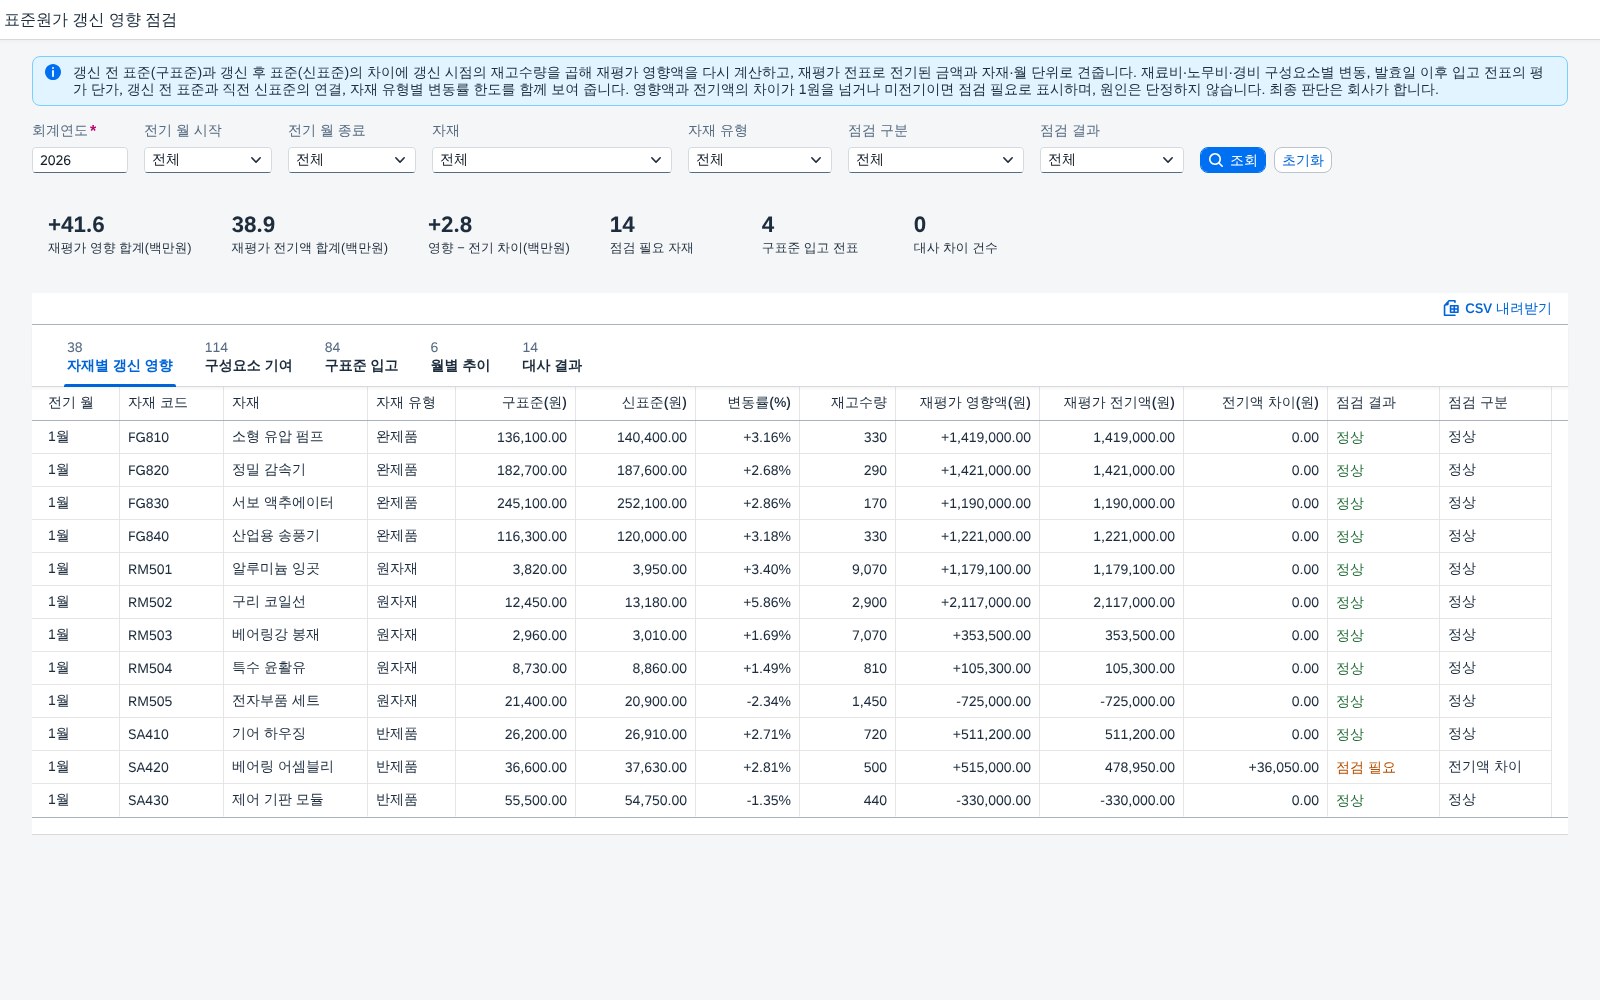Open the 자재 유형 dropdown
This screenshot has height=1000, width=1600.
tap(760, 160)
